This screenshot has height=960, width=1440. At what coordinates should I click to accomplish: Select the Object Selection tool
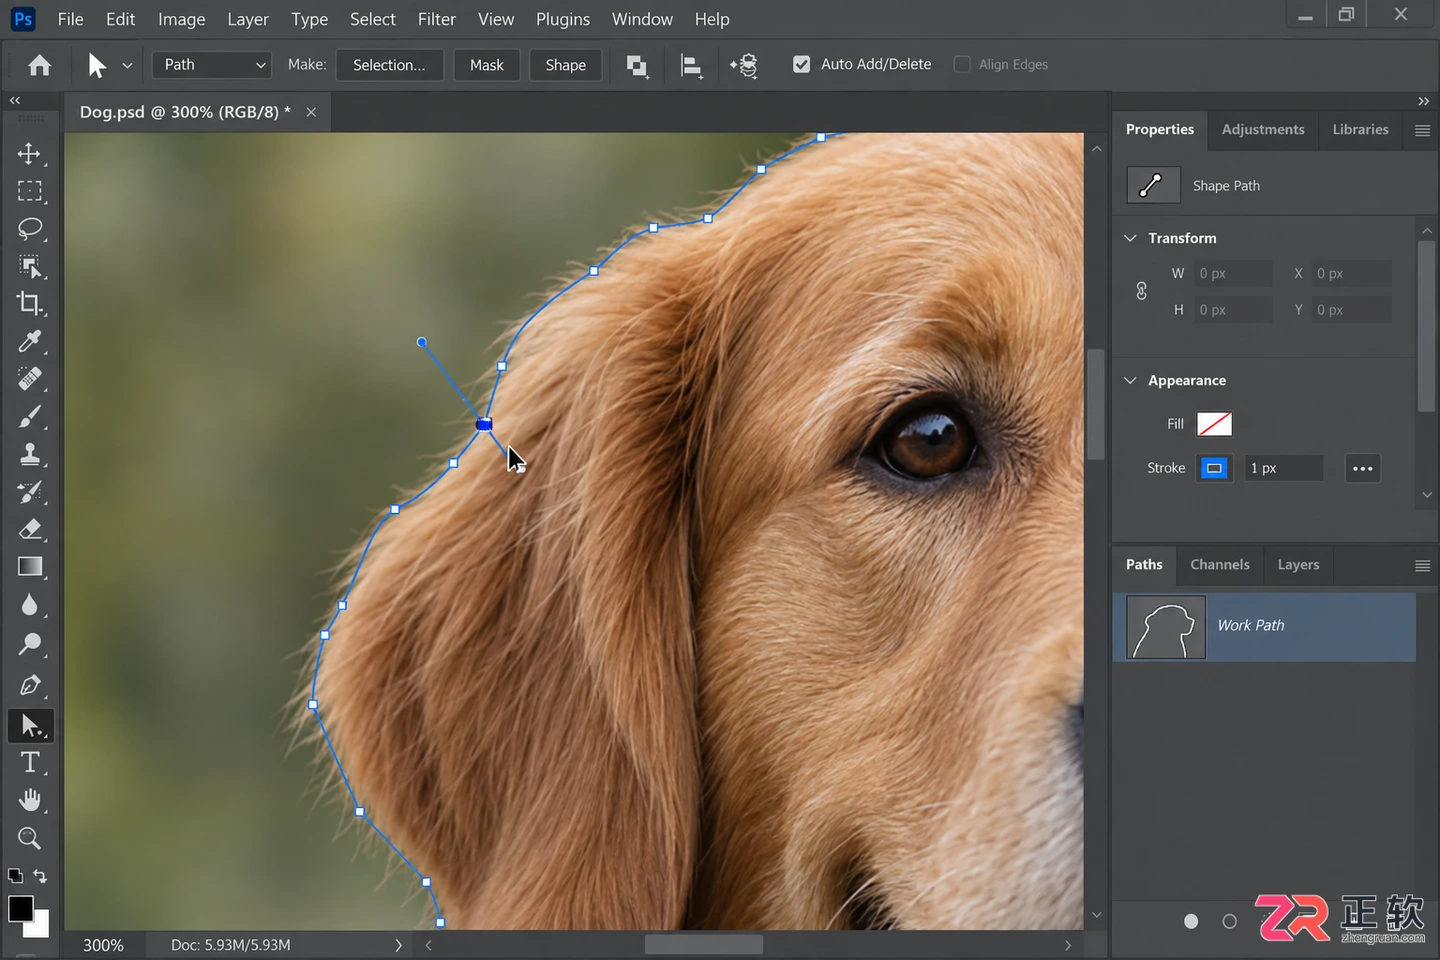point(30,266)
